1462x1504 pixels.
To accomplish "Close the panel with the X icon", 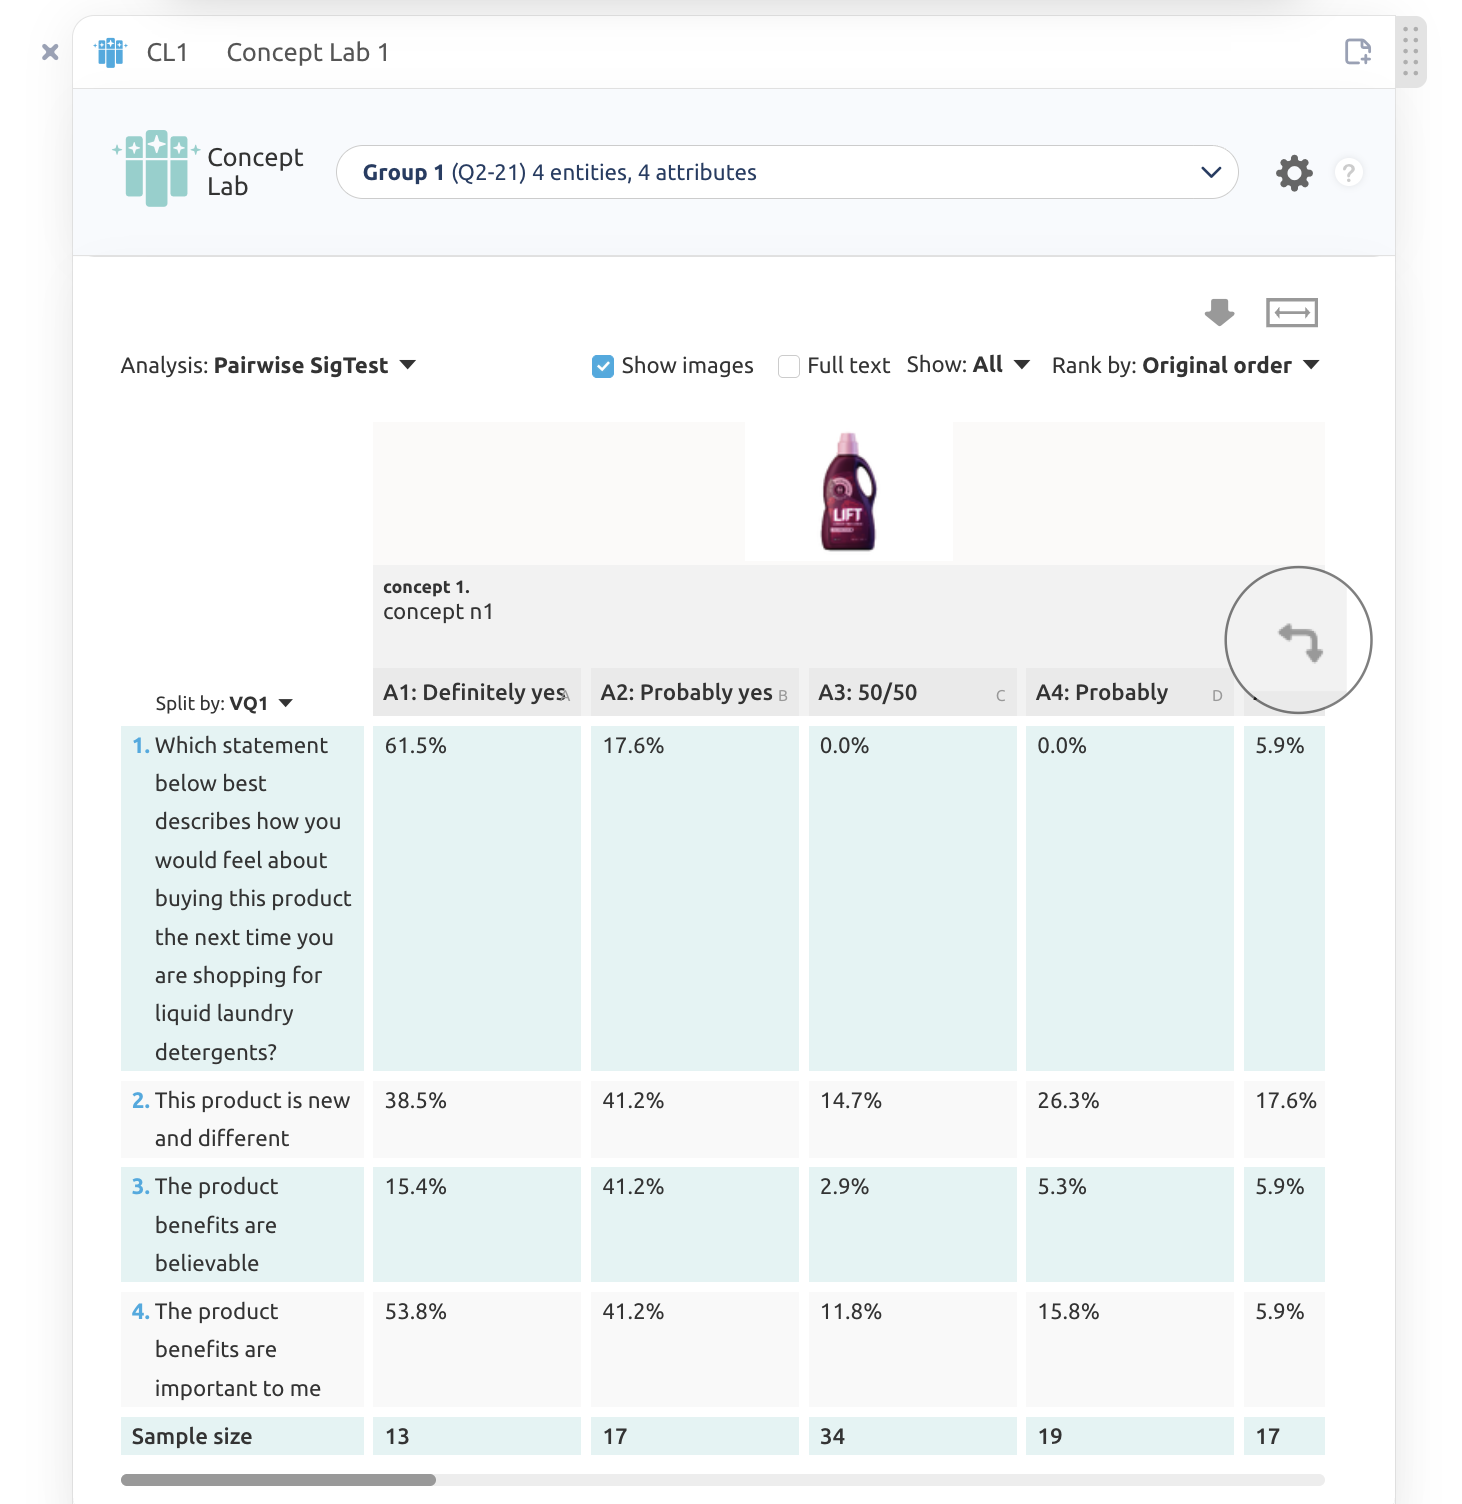I will tap(50, 52).
